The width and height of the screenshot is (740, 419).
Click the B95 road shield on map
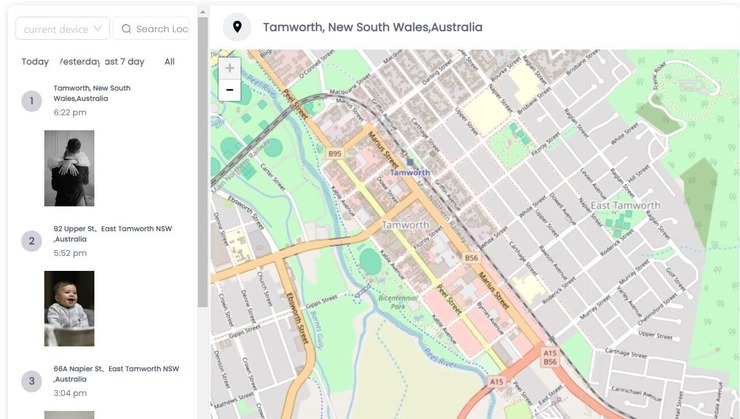[335, 154]
